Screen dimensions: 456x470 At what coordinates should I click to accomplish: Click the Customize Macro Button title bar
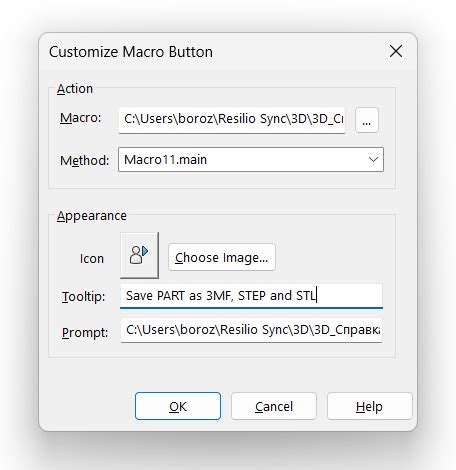tap(213, 52)
